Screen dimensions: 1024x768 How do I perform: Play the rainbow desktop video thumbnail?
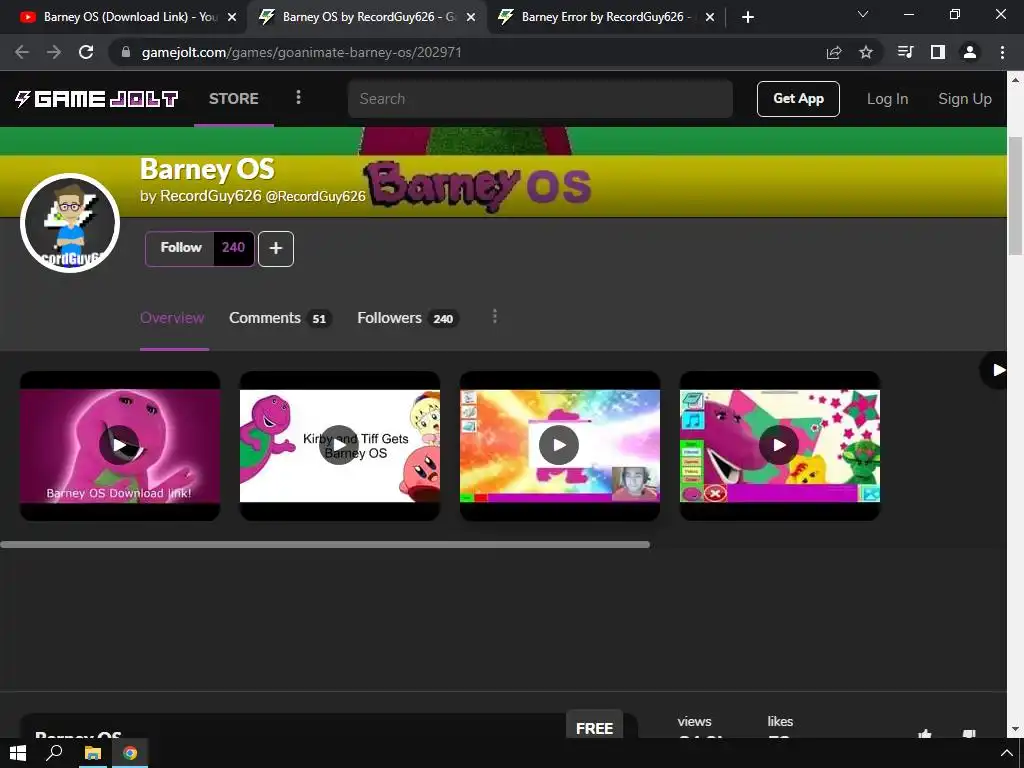click(x=559, y=445)
